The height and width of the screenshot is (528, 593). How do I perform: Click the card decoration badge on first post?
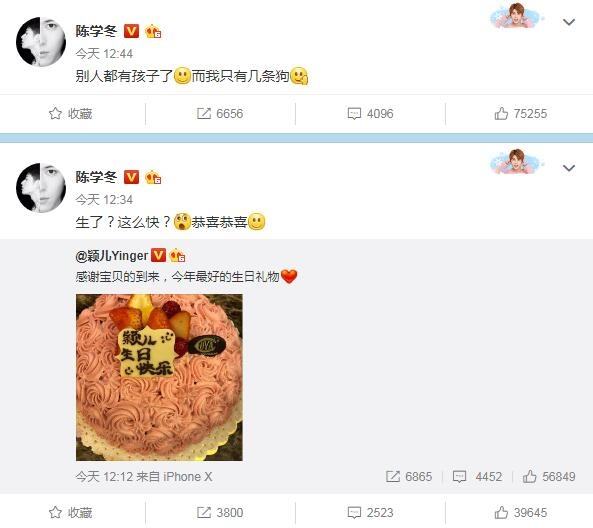517,16
